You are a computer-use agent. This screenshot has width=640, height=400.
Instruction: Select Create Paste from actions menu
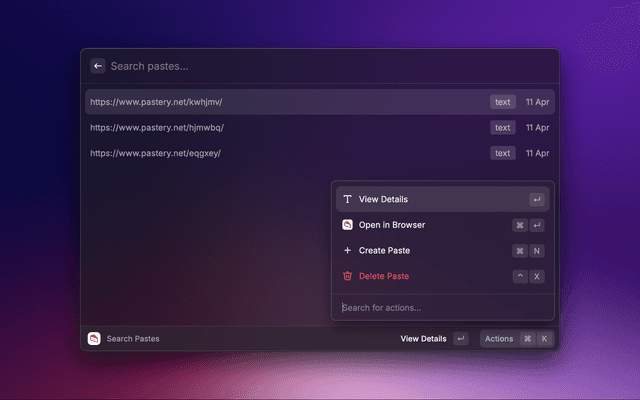point(384,250)
